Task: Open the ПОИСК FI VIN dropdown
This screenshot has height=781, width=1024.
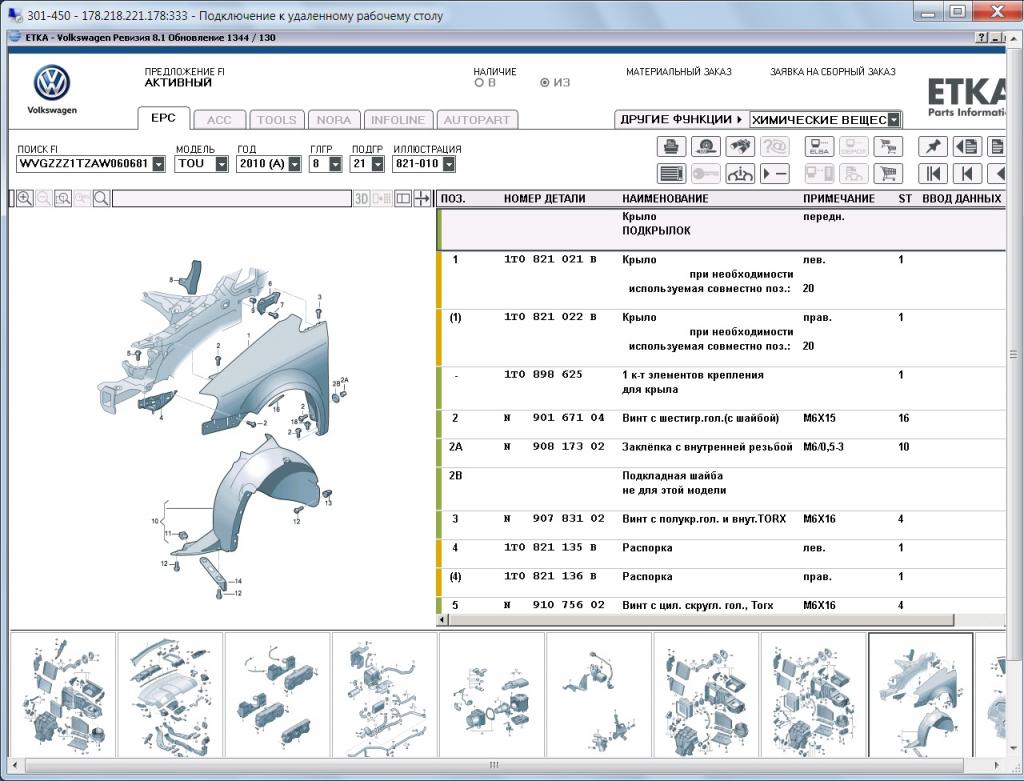Action: 159,164
